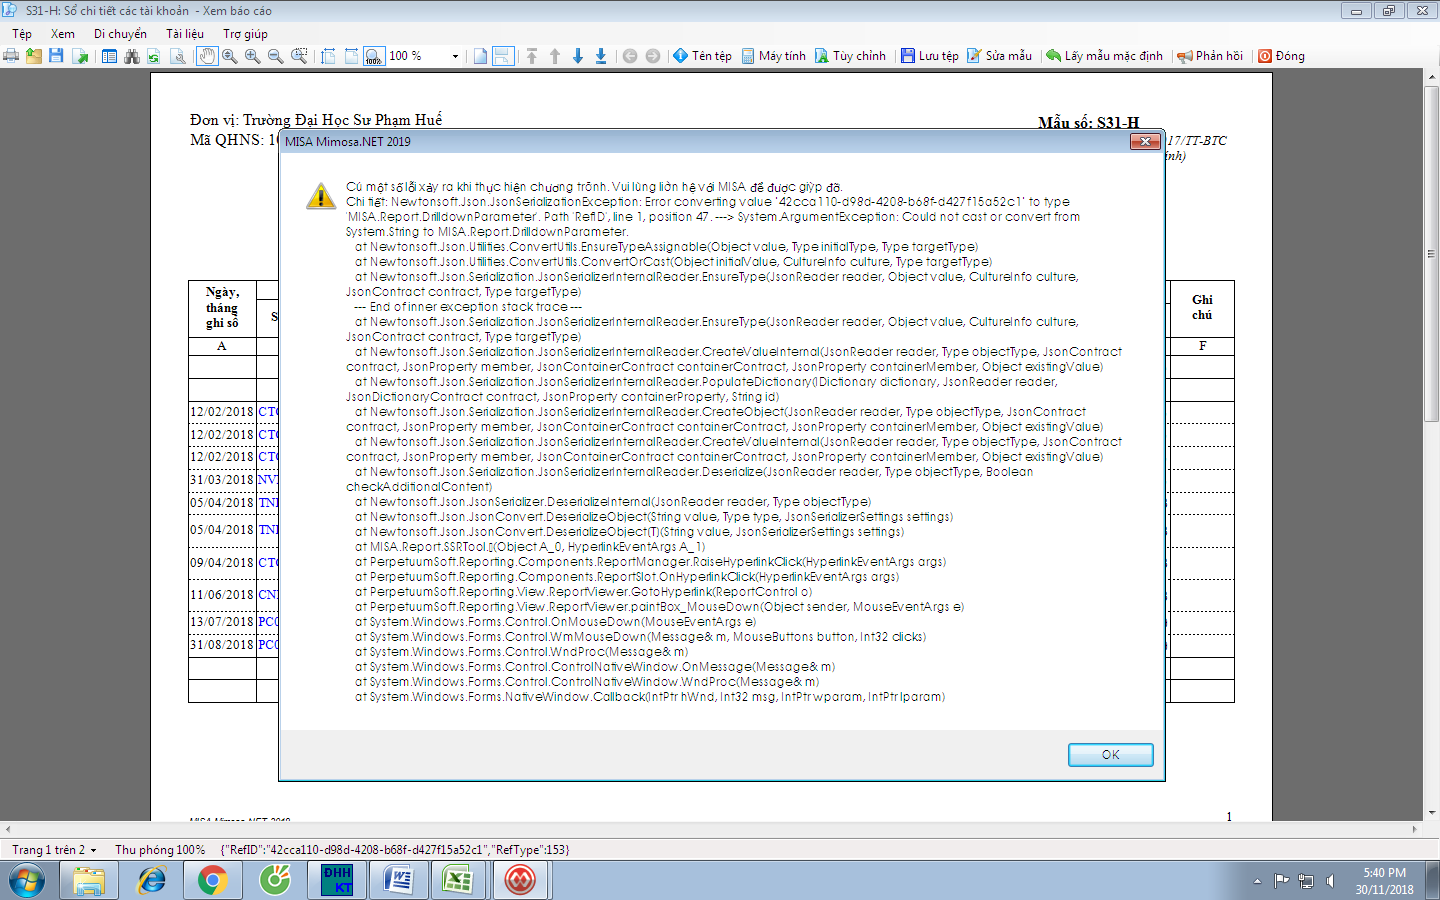The width and height of the screenshot is (1440, 900).
Task: Go to first page arrow
Action: (532, 56)
